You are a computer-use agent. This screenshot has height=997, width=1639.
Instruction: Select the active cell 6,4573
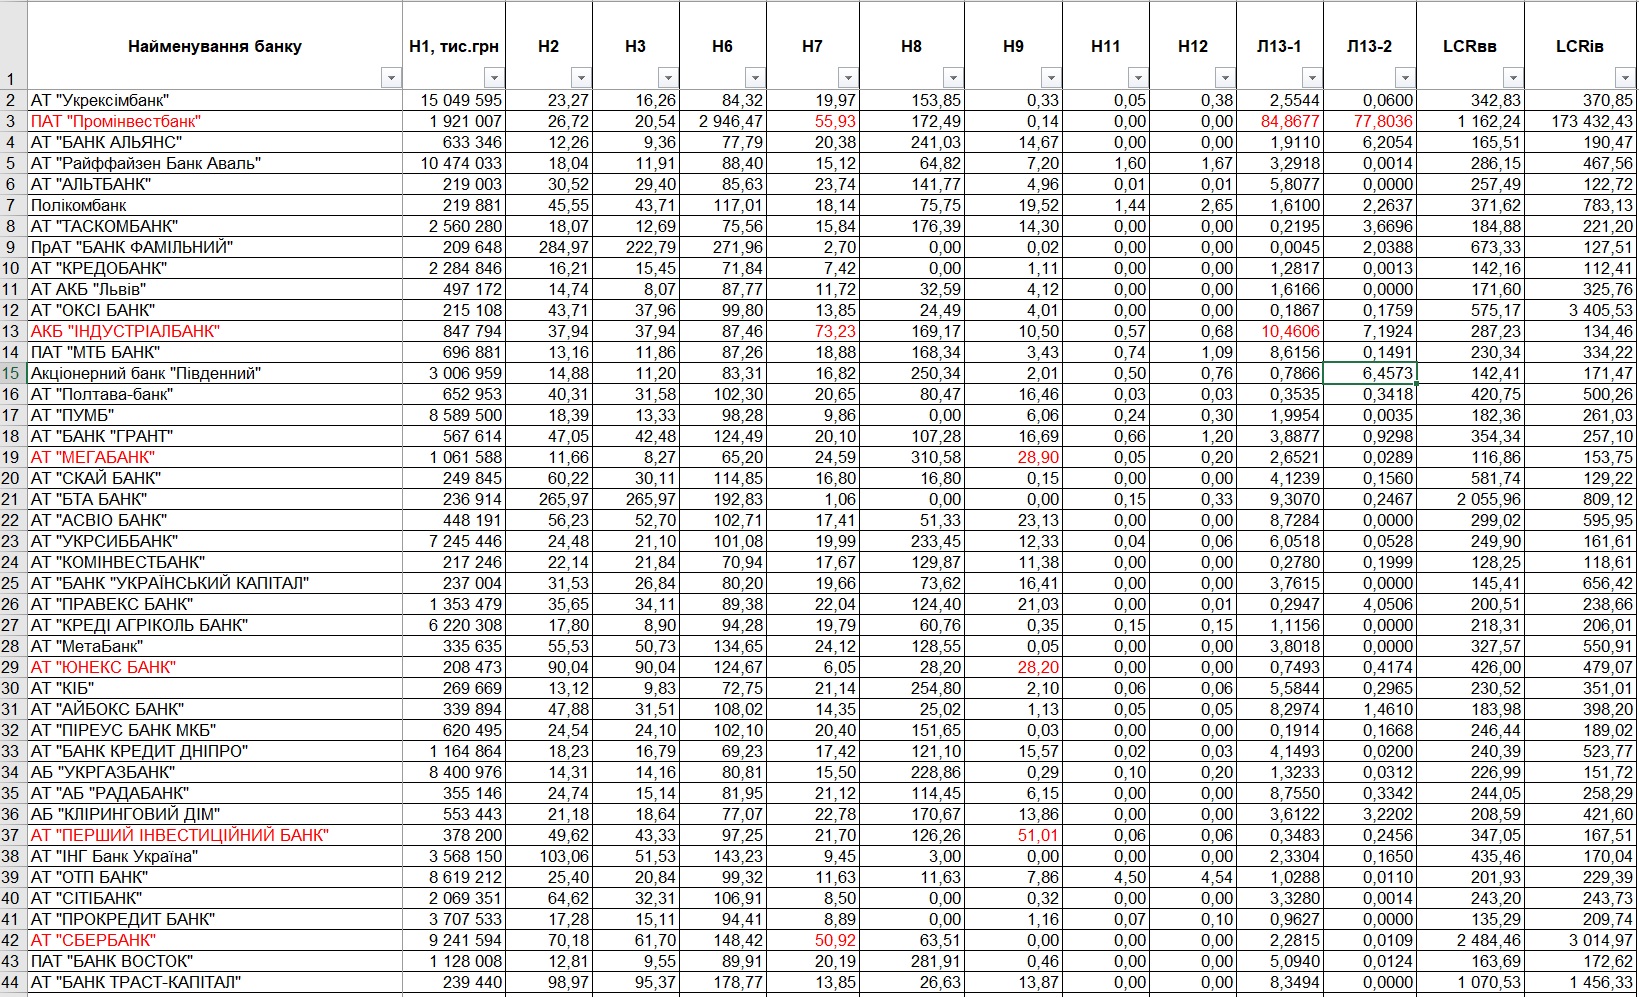point(1370,373)
